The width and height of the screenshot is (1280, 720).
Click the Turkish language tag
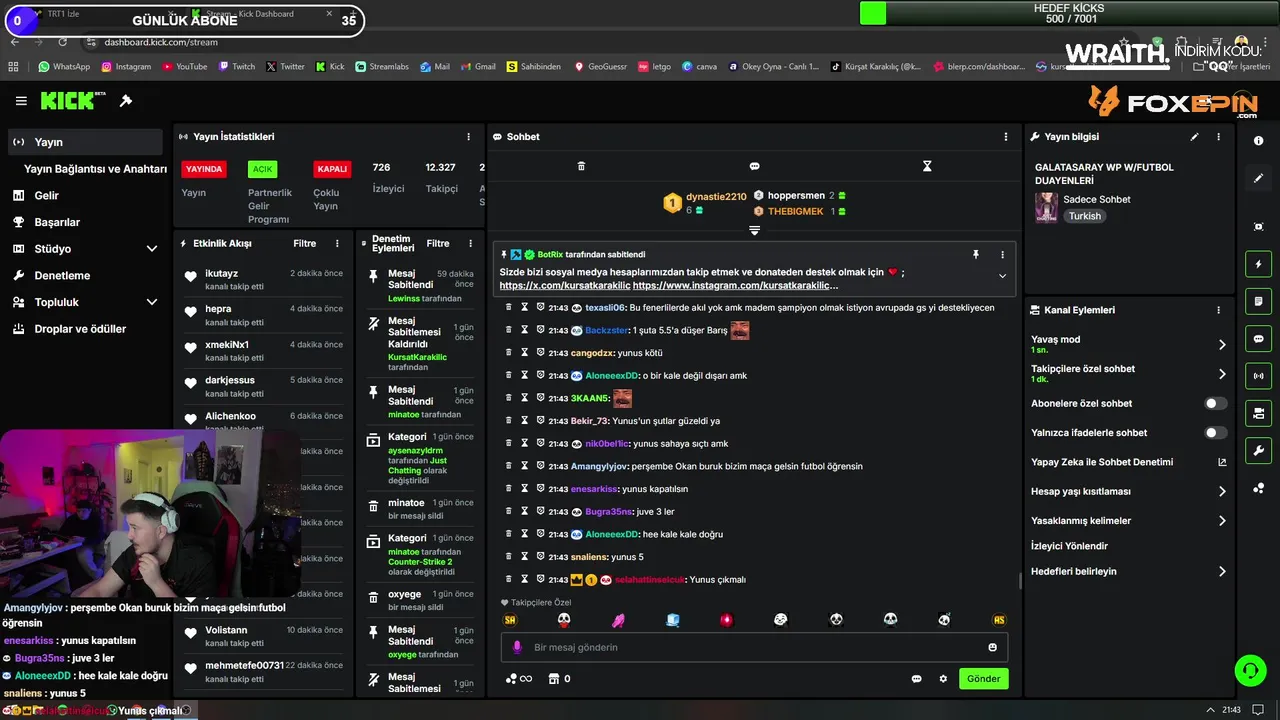[x=1085, y=216]
